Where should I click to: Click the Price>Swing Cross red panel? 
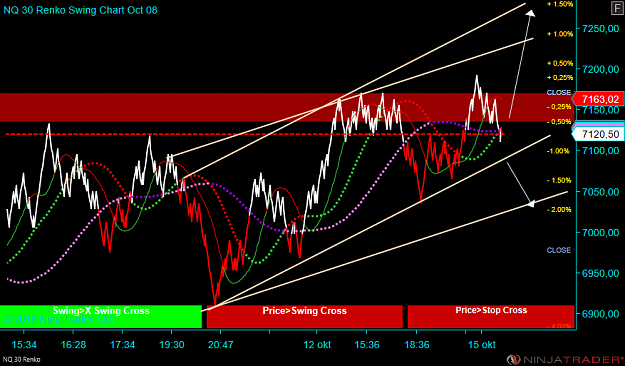[305, 317]
